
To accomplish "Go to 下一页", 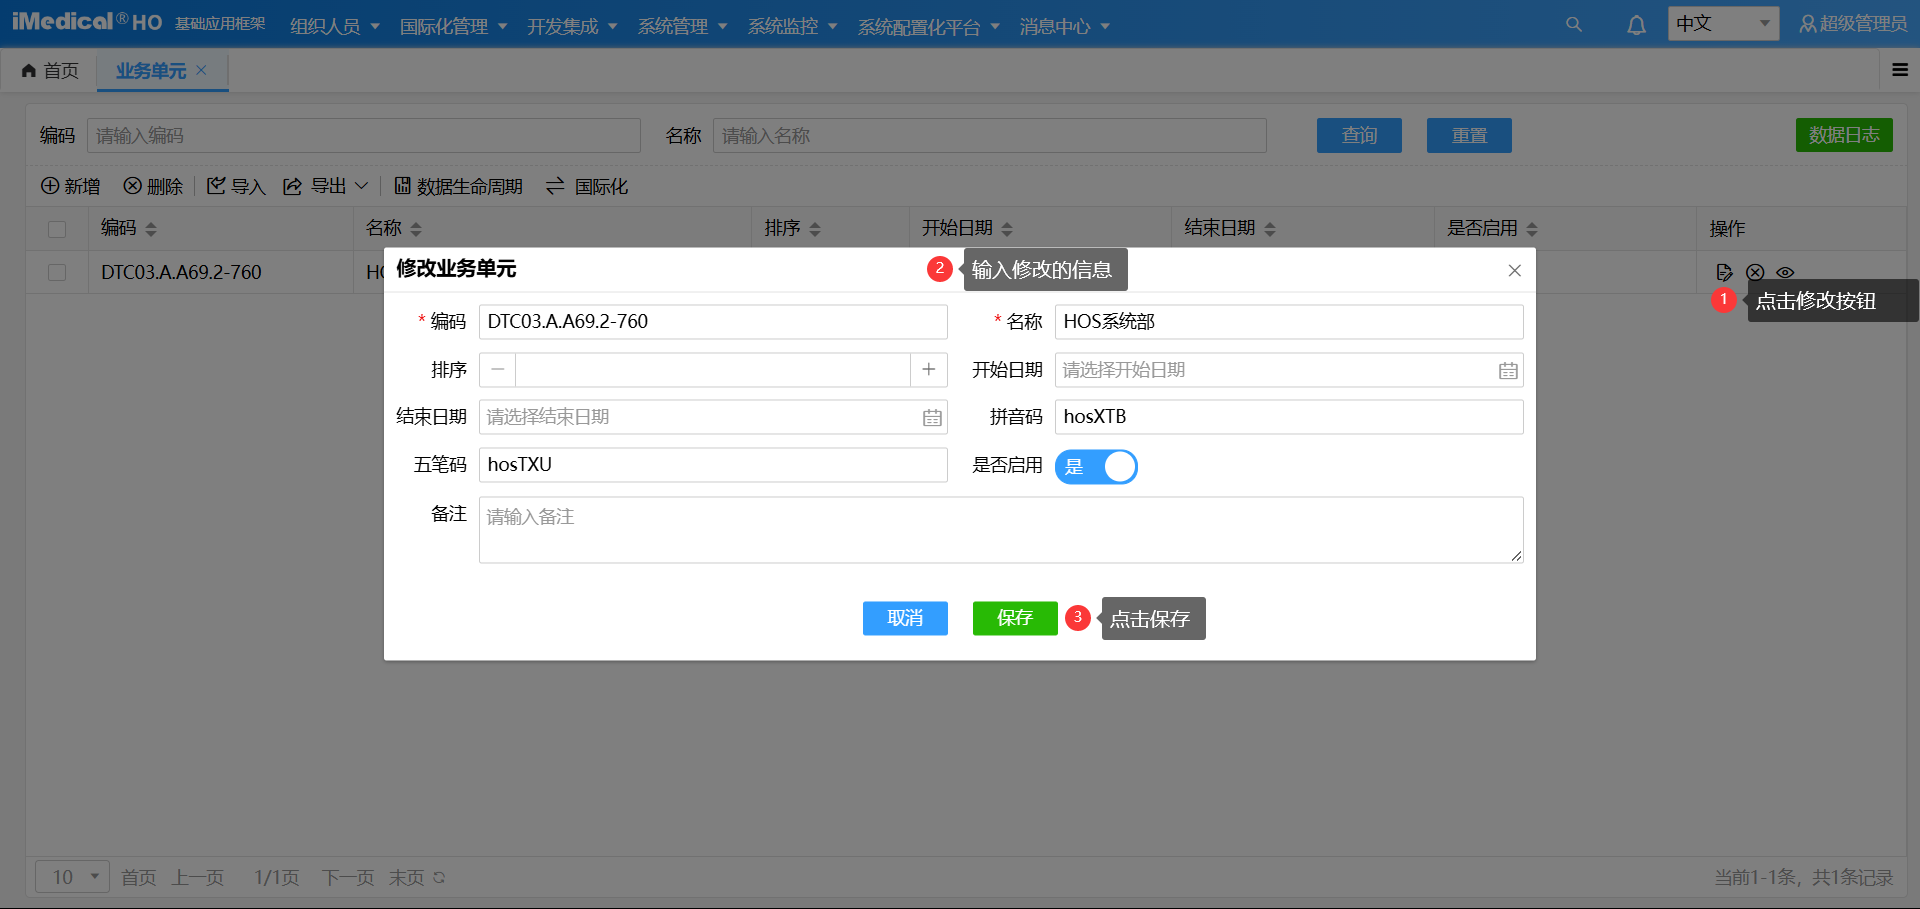I will click(348, 877).
